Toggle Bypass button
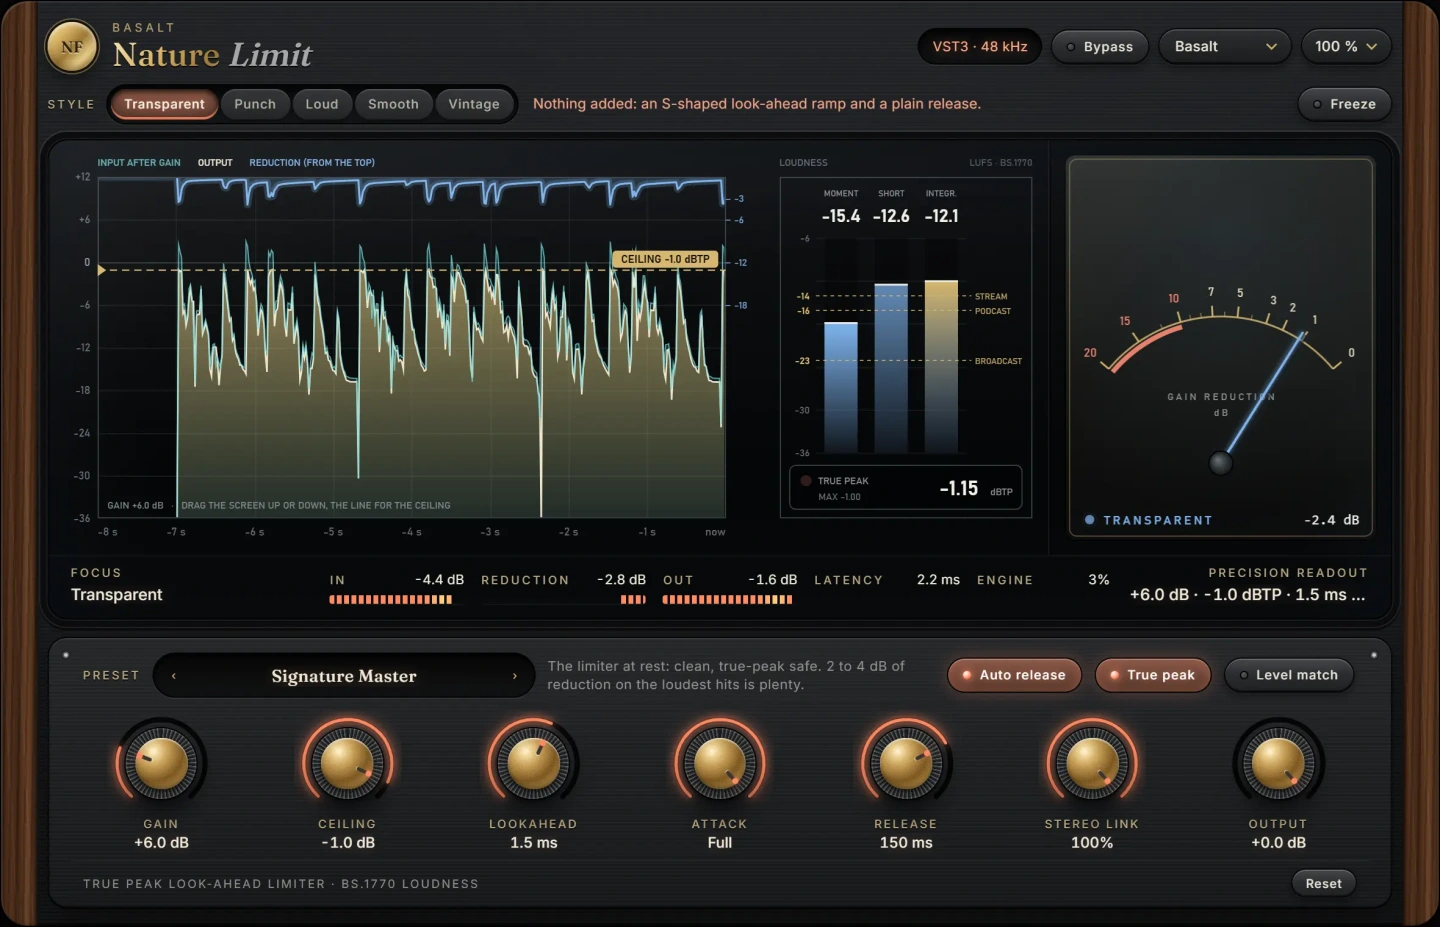The height and width of the screenshot is (927, 1440). tap(1100, 47)
